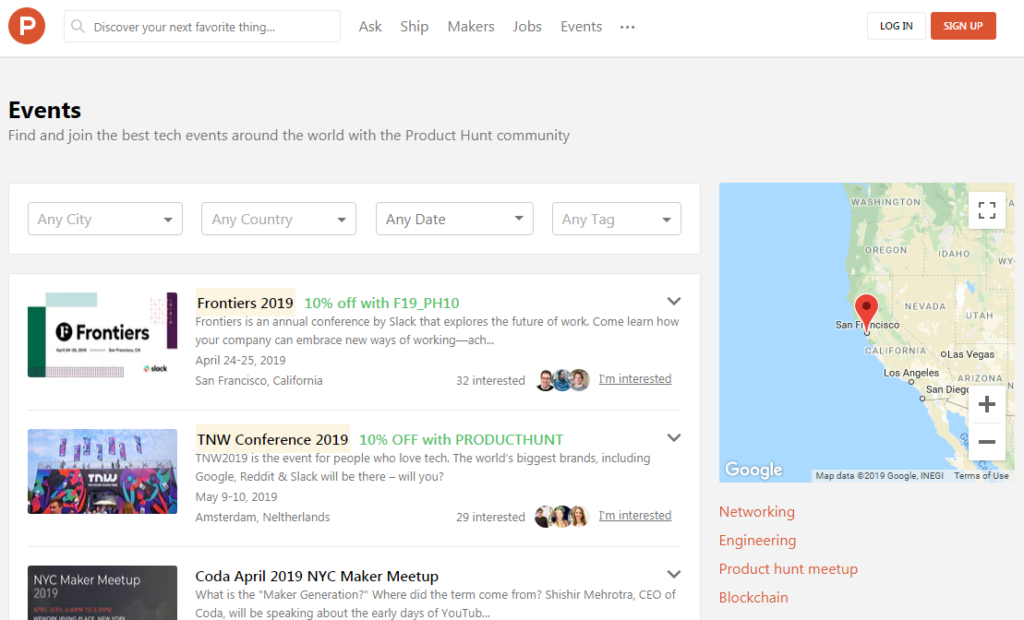Open Coda April 2019 NYC Maker Meetup title
Screen dimensions: 1024x620
317,576
